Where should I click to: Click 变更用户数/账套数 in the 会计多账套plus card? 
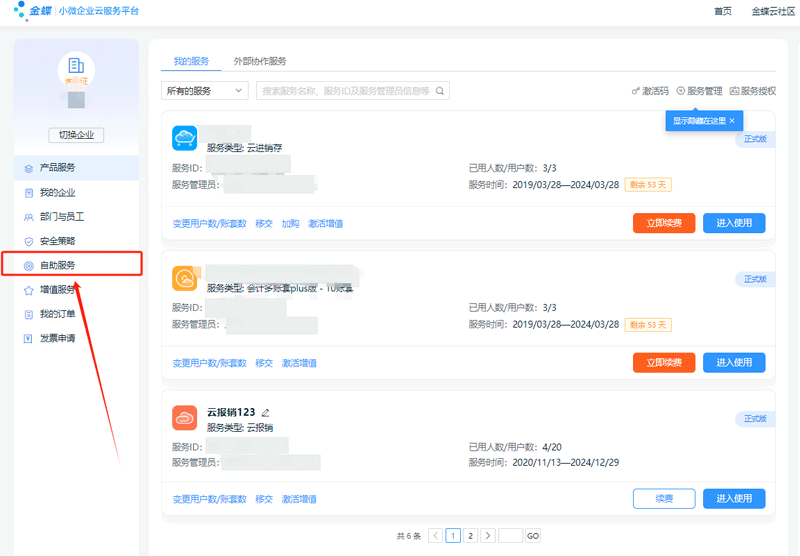tap(210, 363)
